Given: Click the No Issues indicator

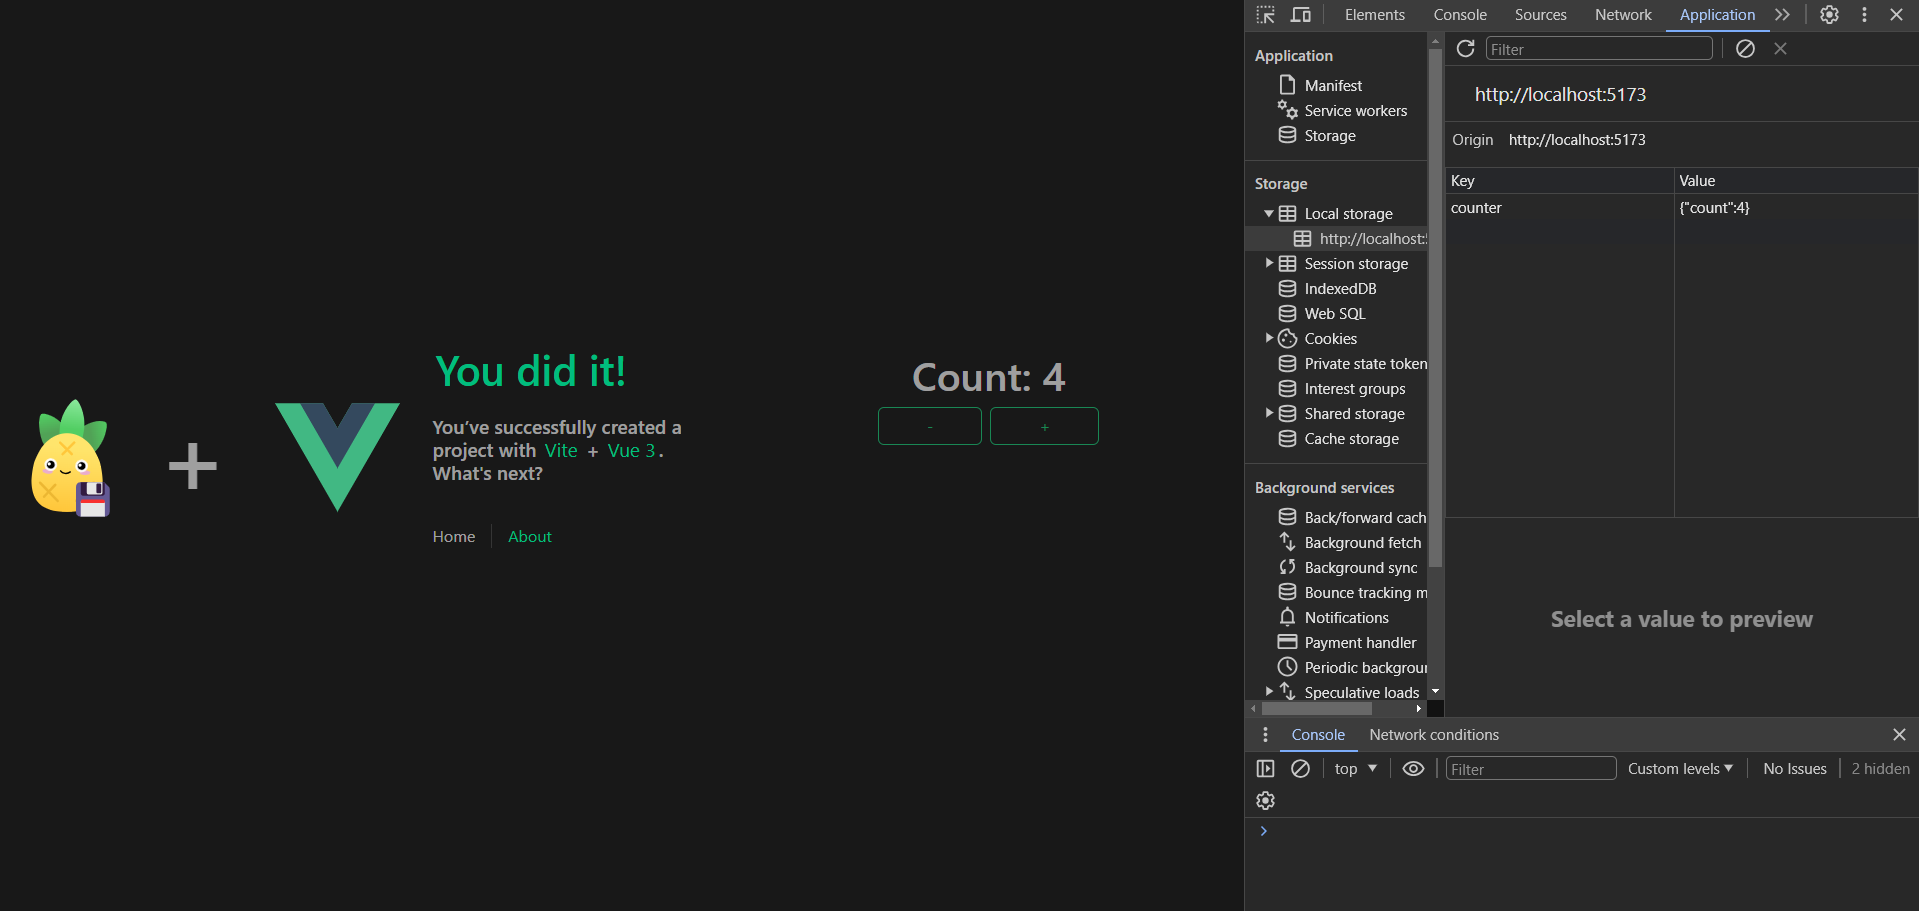Looking at the screenshot, I should click(x=1795, y=769).
